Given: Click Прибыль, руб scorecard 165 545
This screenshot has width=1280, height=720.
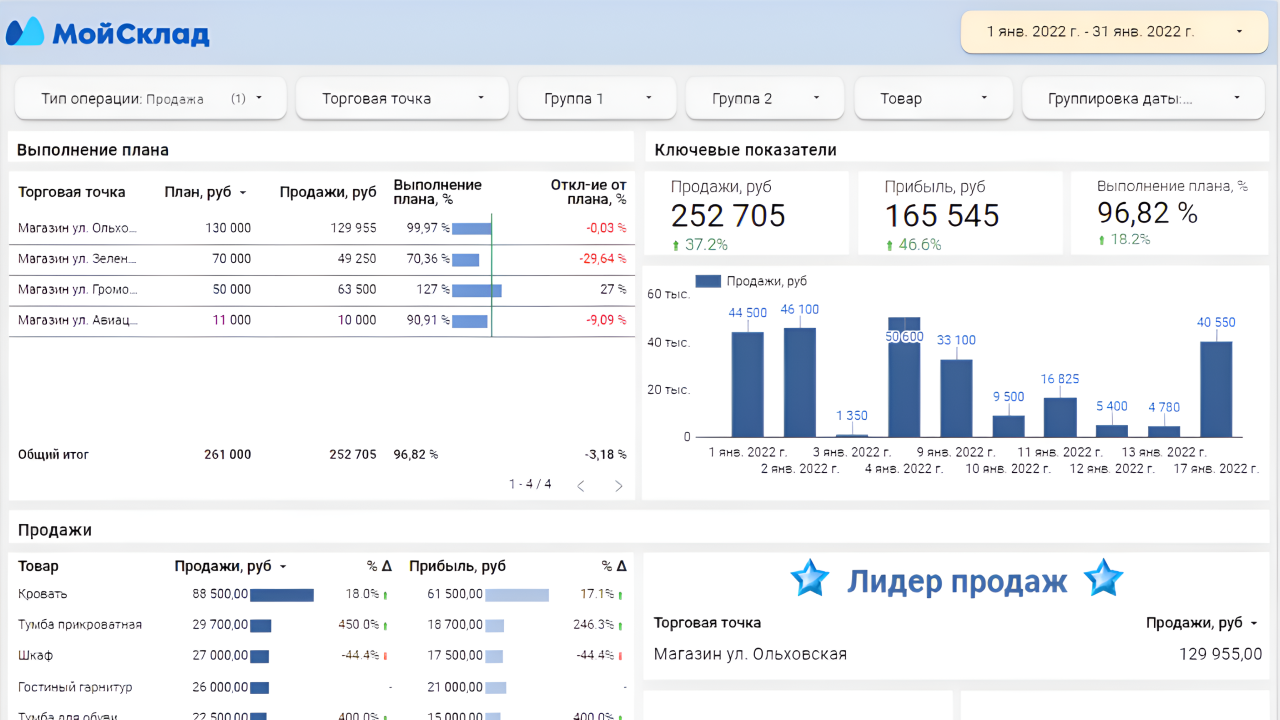Looking at the screenshot, I should coord(960,213).
